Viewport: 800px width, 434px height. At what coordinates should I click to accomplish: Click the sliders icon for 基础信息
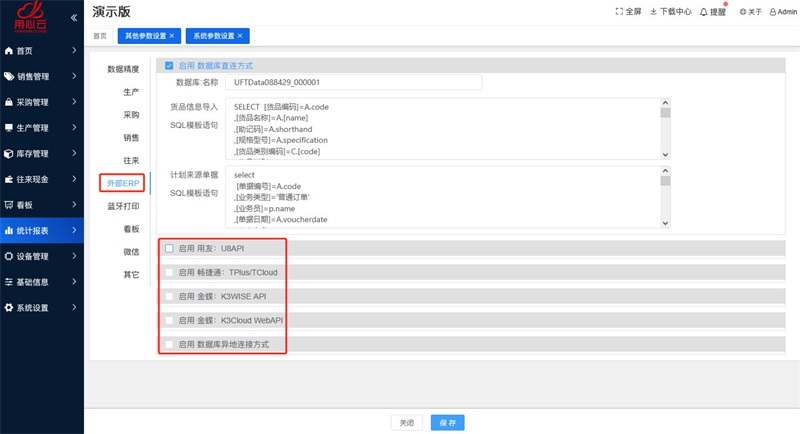click(9, 282)
